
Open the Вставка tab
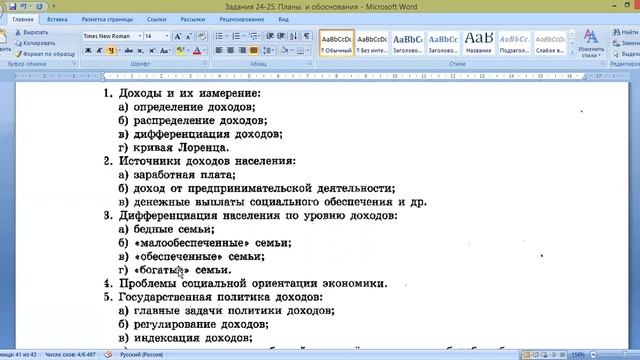tap(57, 19)
